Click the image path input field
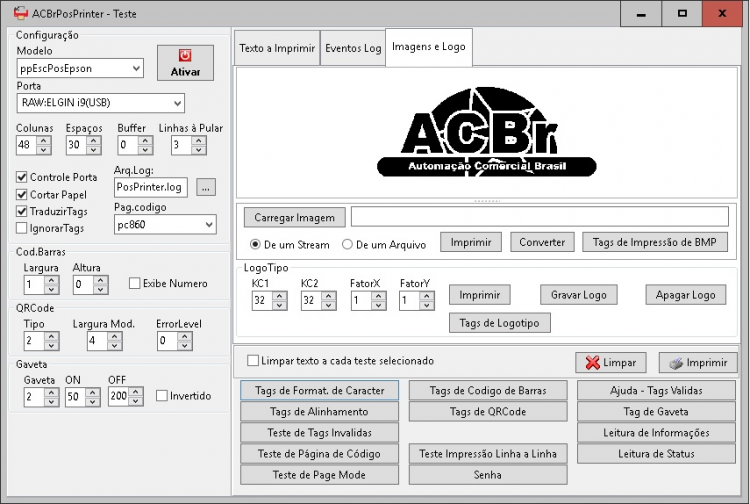 tap(540, 217)
